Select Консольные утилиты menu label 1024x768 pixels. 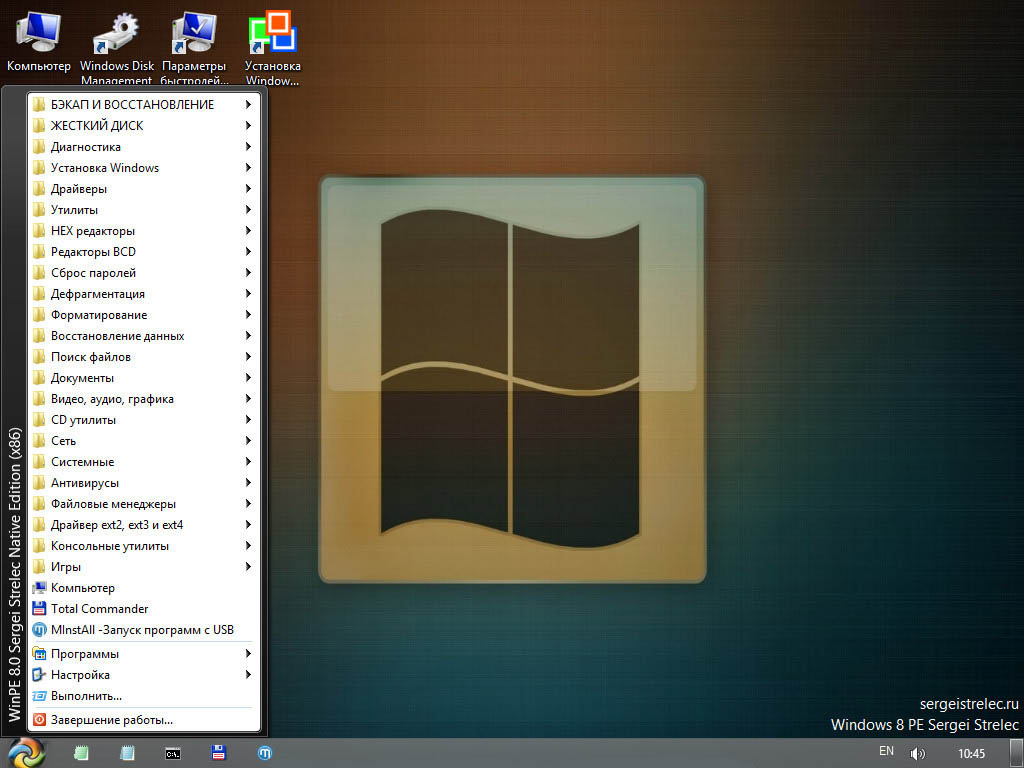click(110, 546)
